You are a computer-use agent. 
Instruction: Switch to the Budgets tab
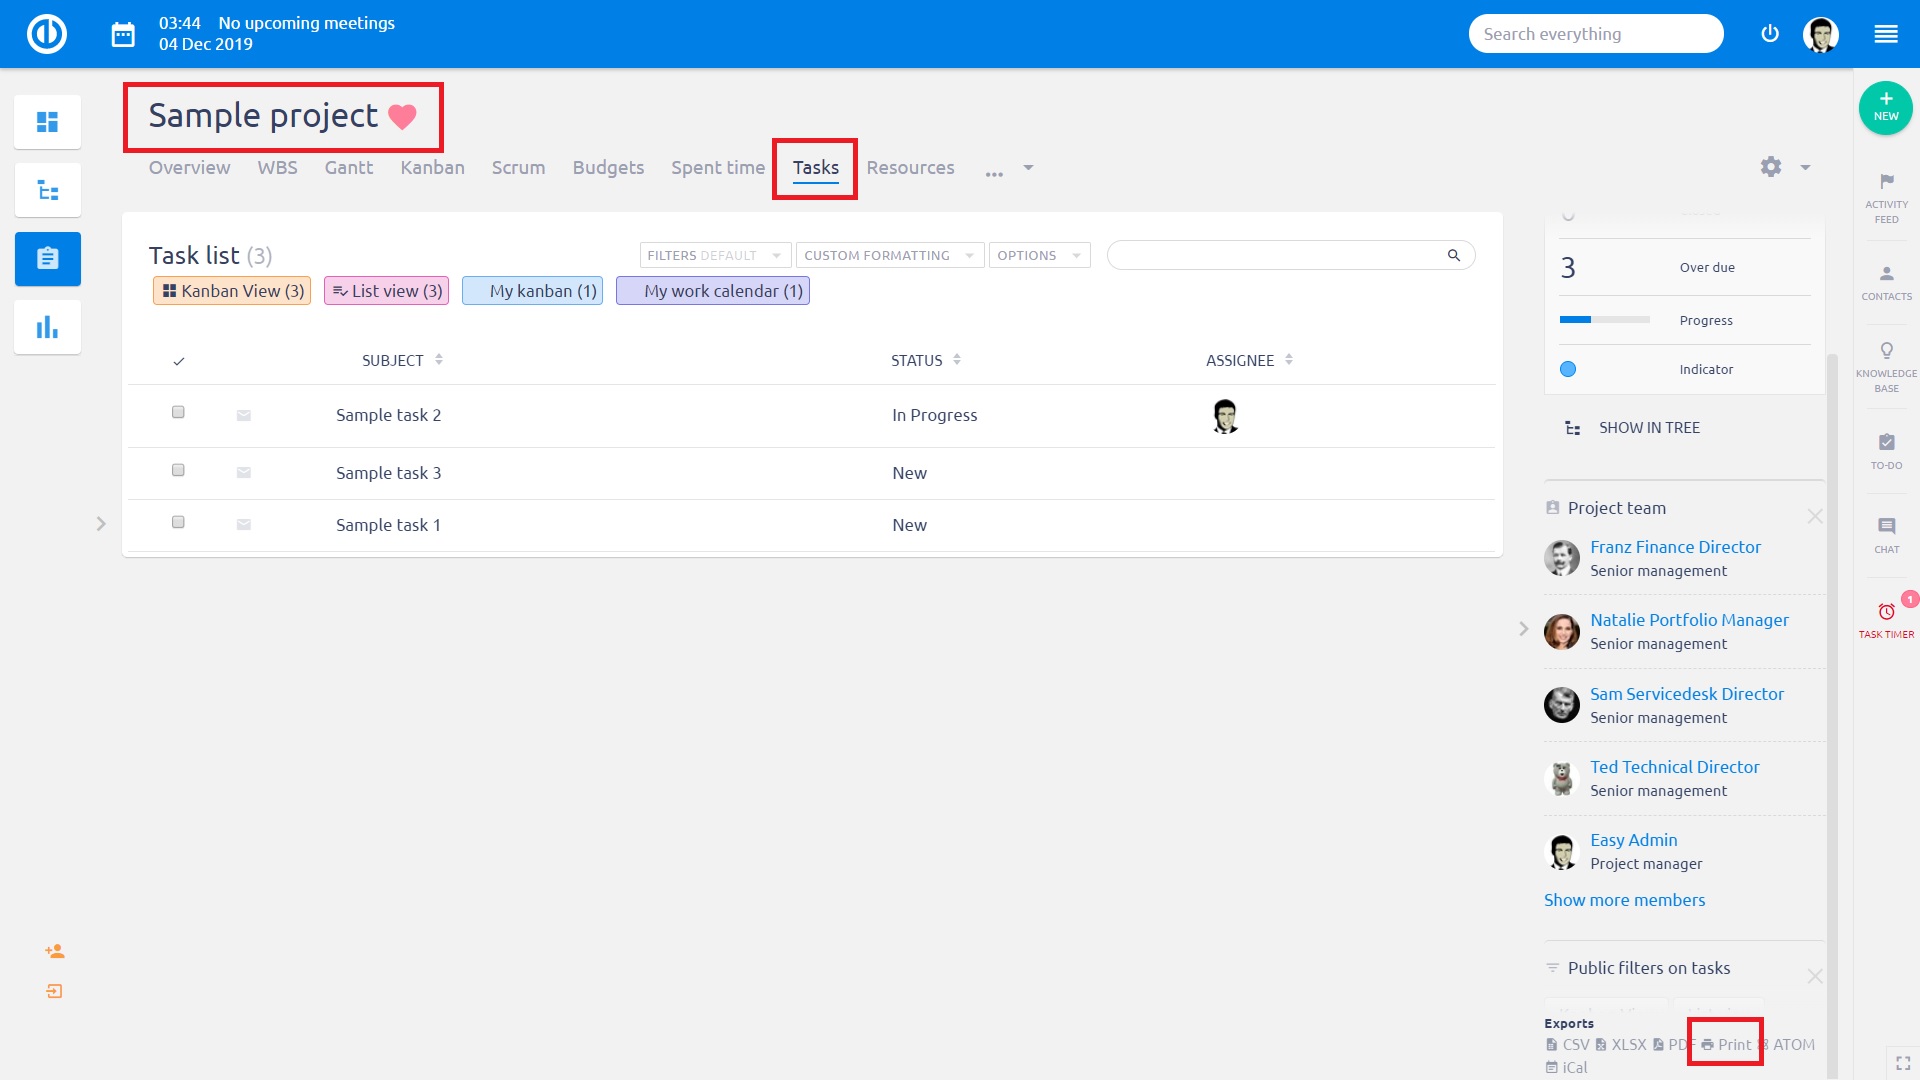coord(608,168)
